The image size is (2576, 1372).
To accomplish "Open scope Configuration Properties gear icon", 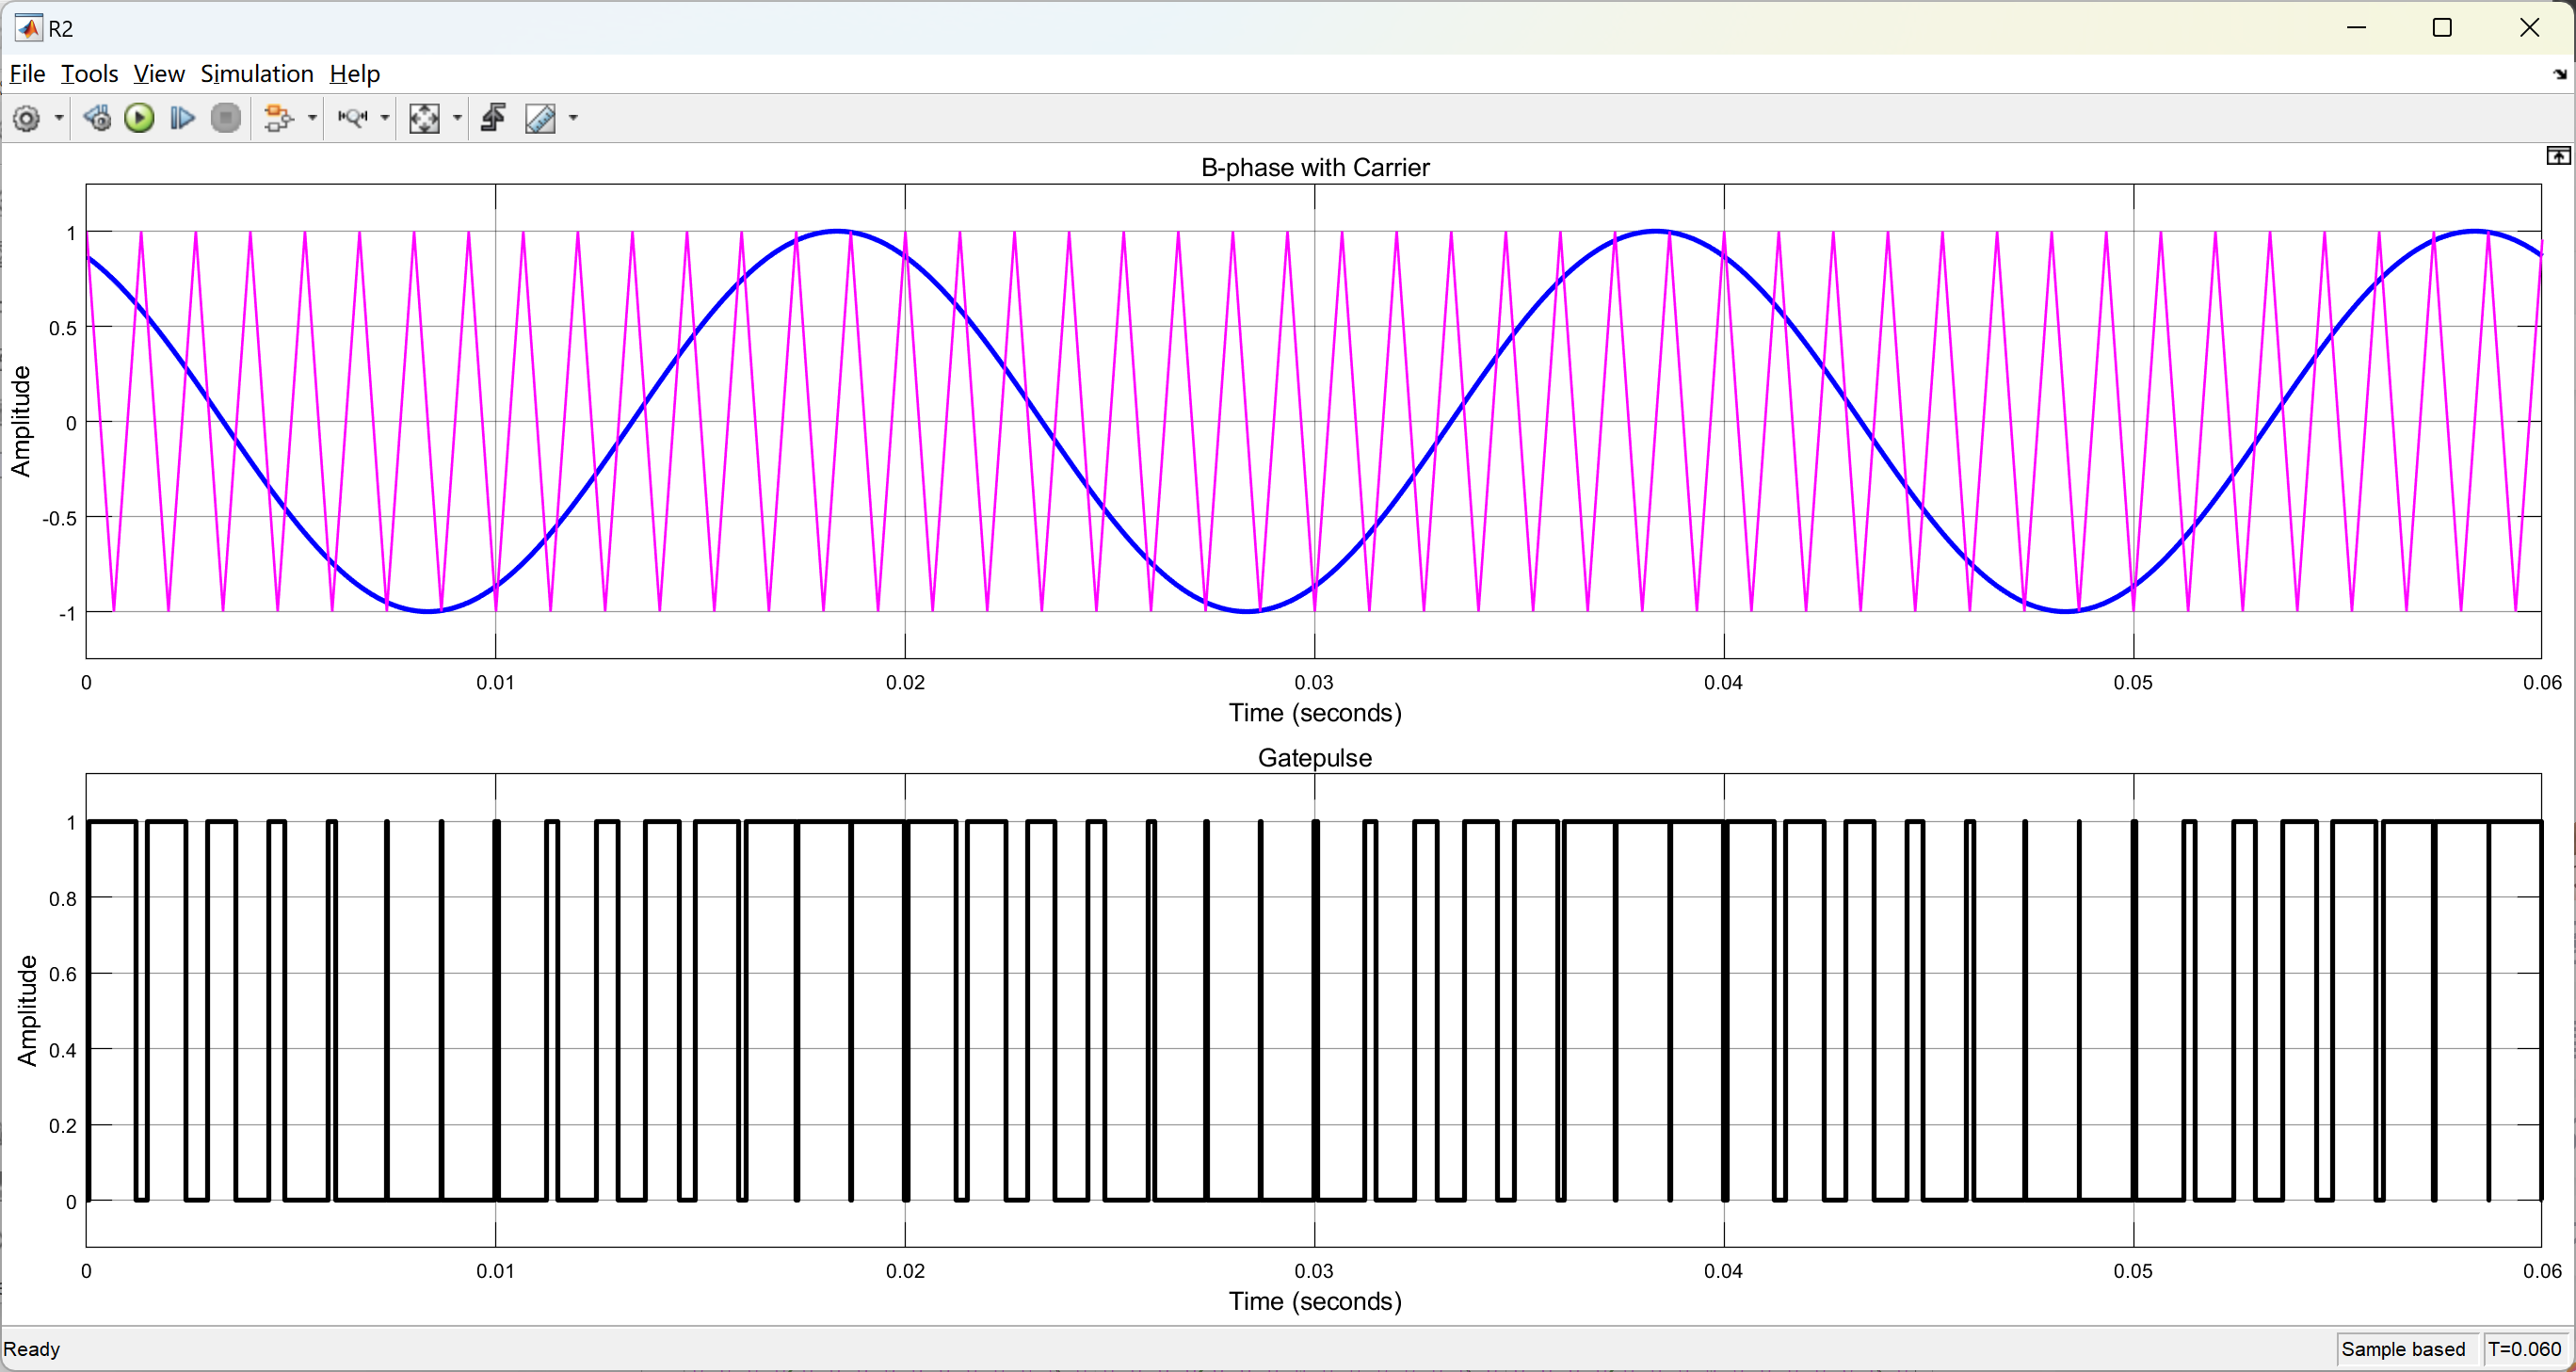I will point(27,119).
